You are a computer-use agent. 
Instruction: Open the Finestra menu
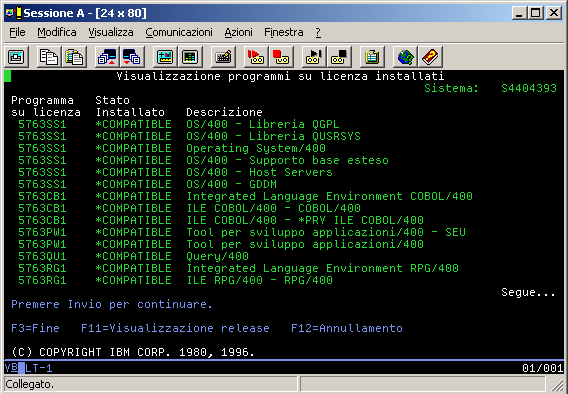284,32
